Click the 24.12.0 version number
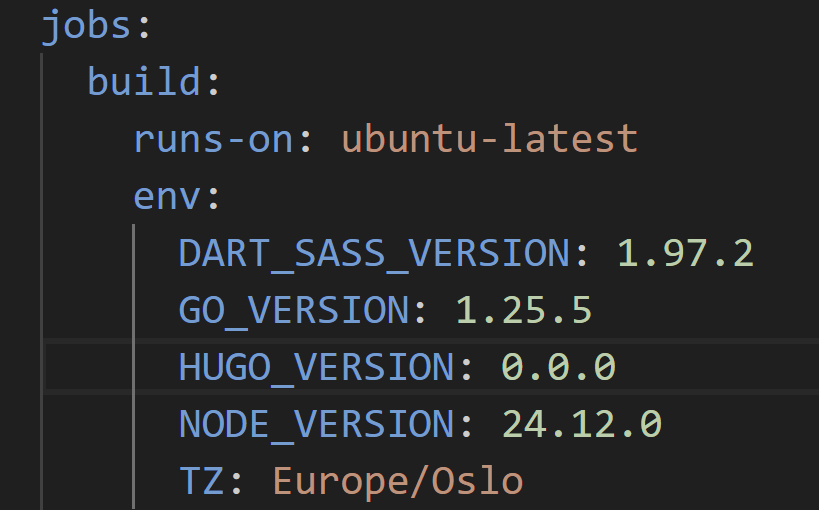 coord(582,424)
